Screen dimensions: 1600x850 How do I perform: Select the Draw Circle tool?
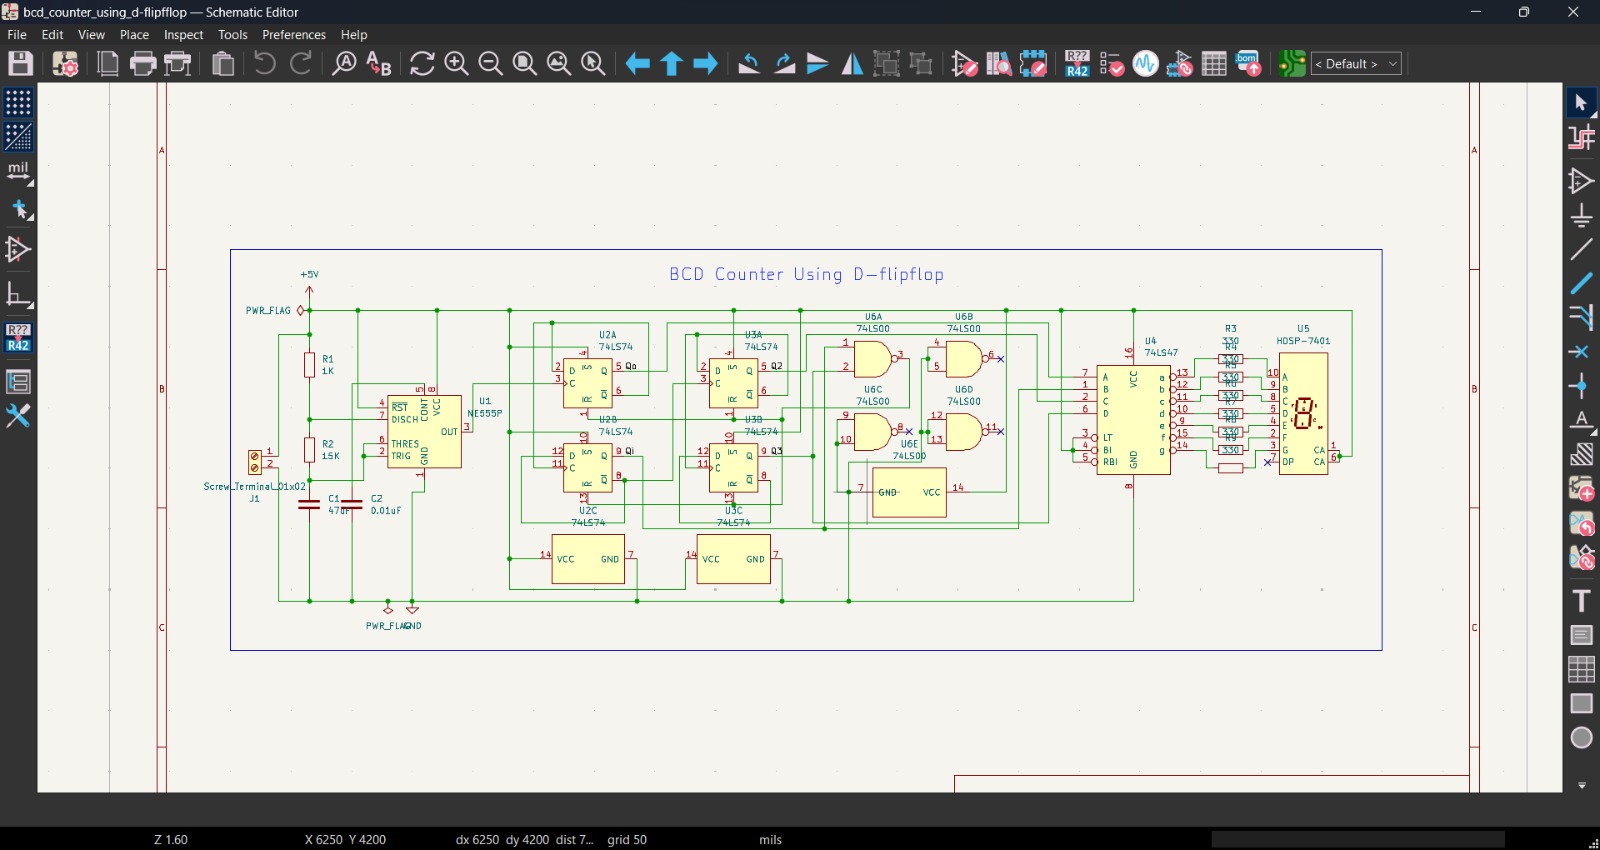point(1581,738)
